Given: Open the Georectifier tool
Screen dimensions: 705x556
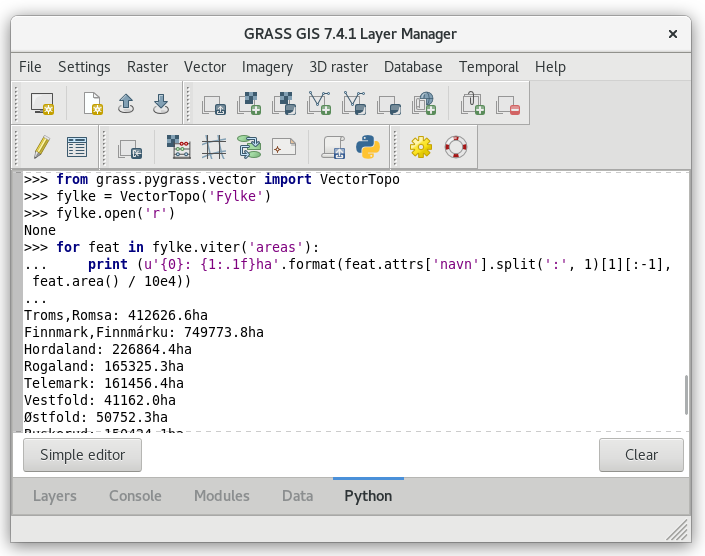Looking at the screenshot, I should click(x=214, y=147).
